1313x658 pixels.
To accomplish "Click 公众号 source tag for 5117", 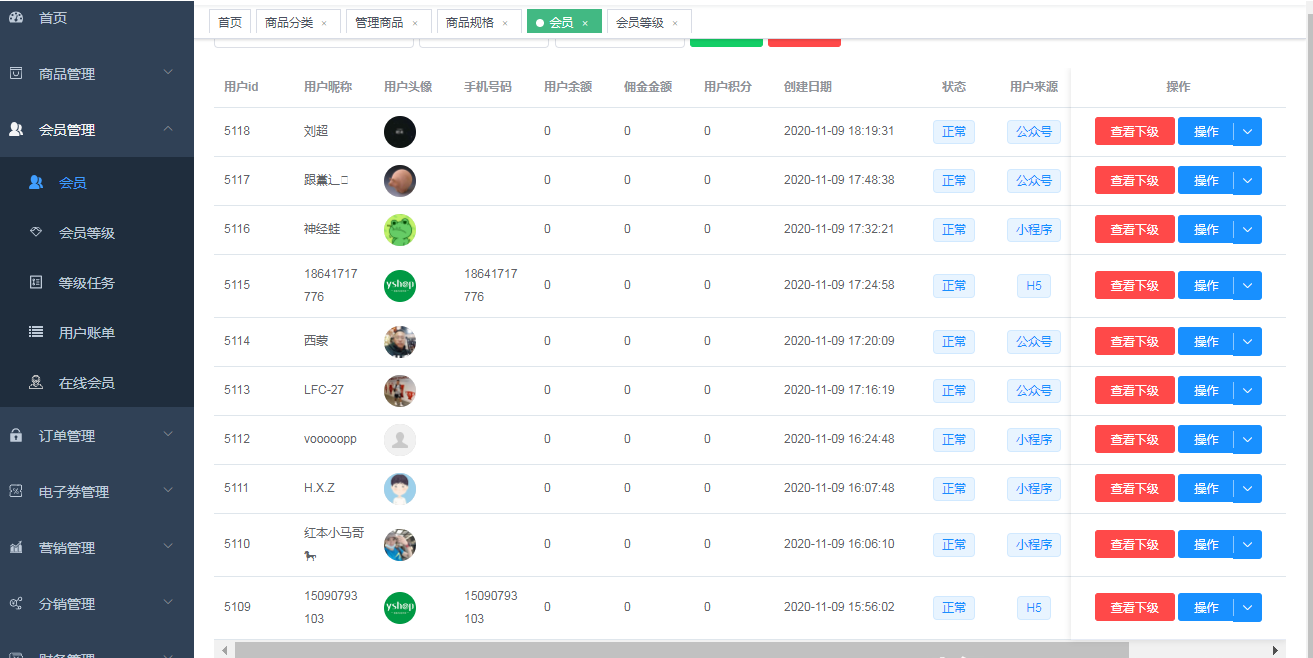I will (x=1034, y=181).
